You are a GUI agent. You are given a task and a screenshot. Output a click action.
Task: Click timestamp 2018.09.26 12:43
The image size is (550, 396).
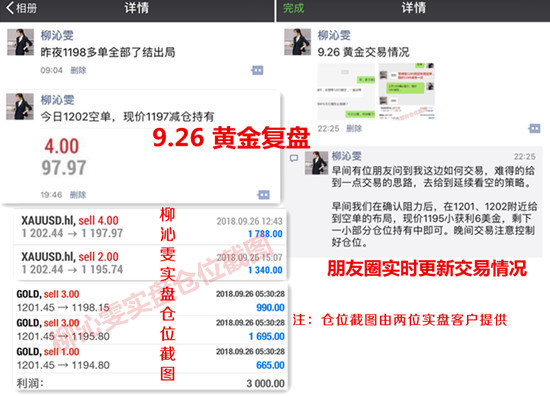249,221
